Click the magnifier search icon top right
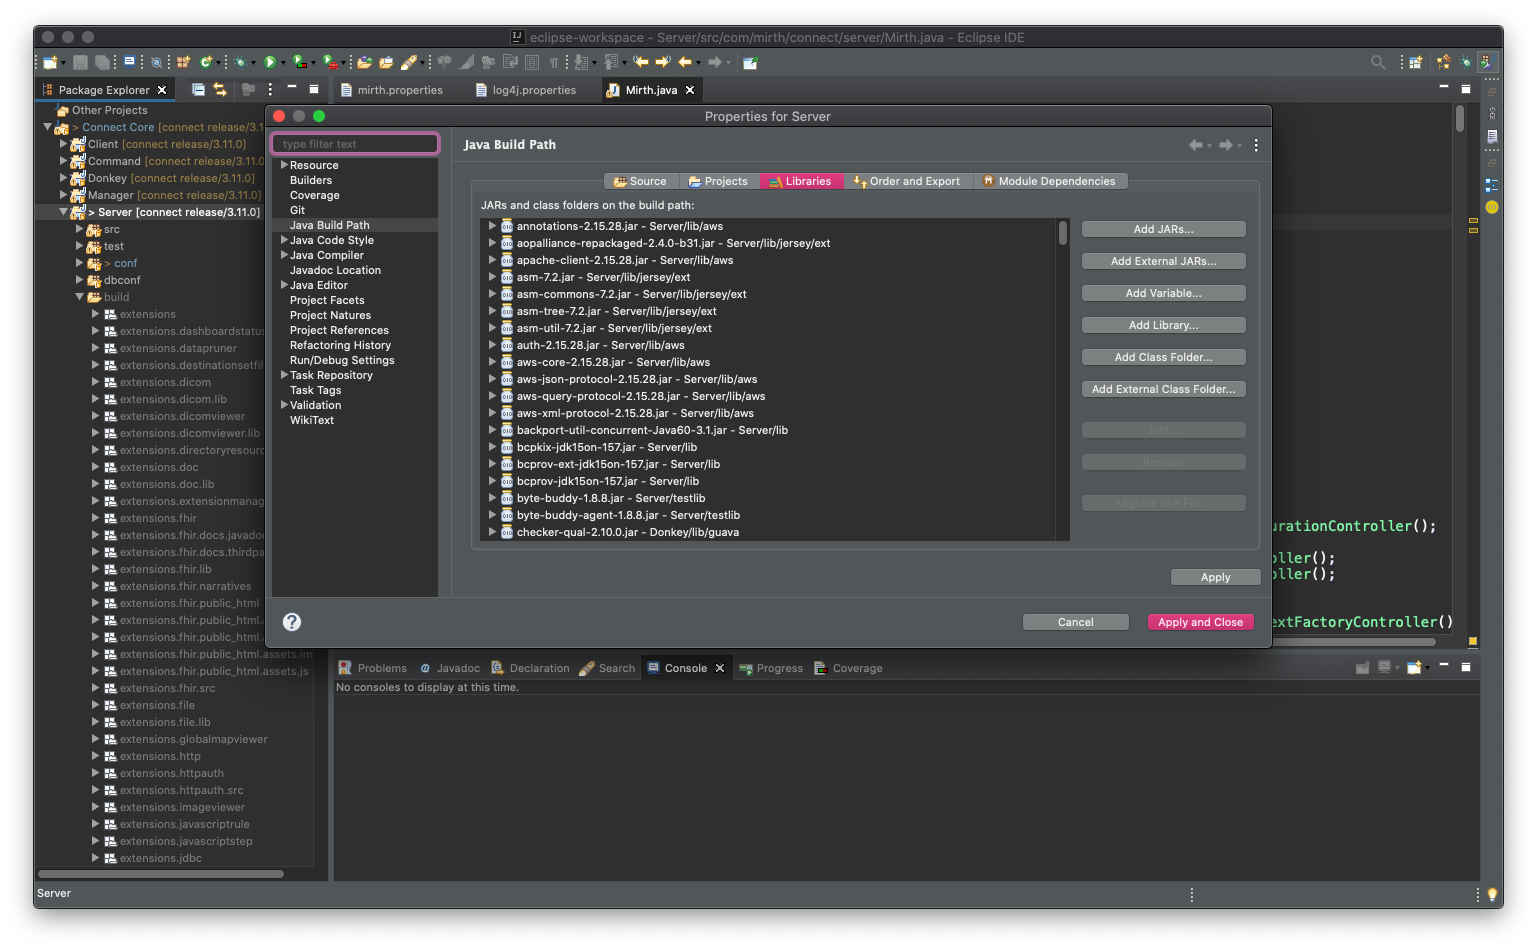Image resolution: width=1537 pixels, height=950 pixels. click(x=1378, y=62)
